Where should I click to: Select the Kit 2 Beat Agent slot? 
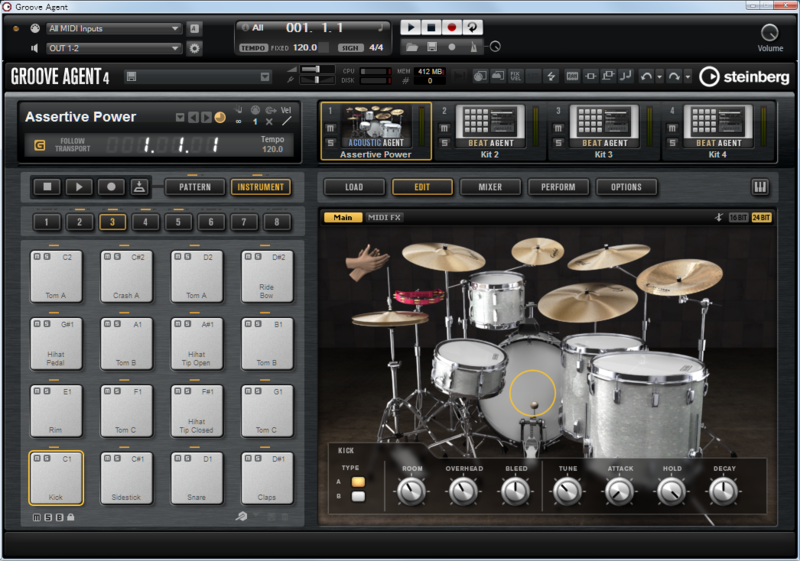tap(490, 131)
